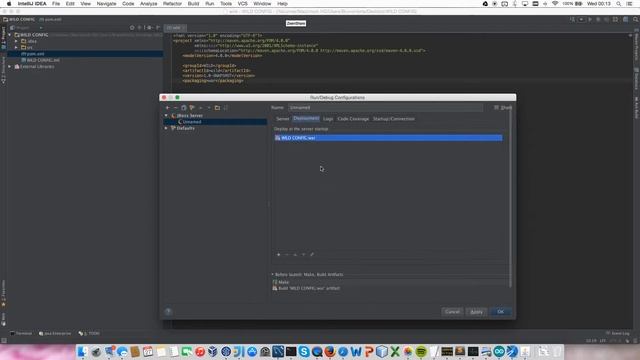Edit artifact using the pencil icon under deployment list

coord(312,255)
